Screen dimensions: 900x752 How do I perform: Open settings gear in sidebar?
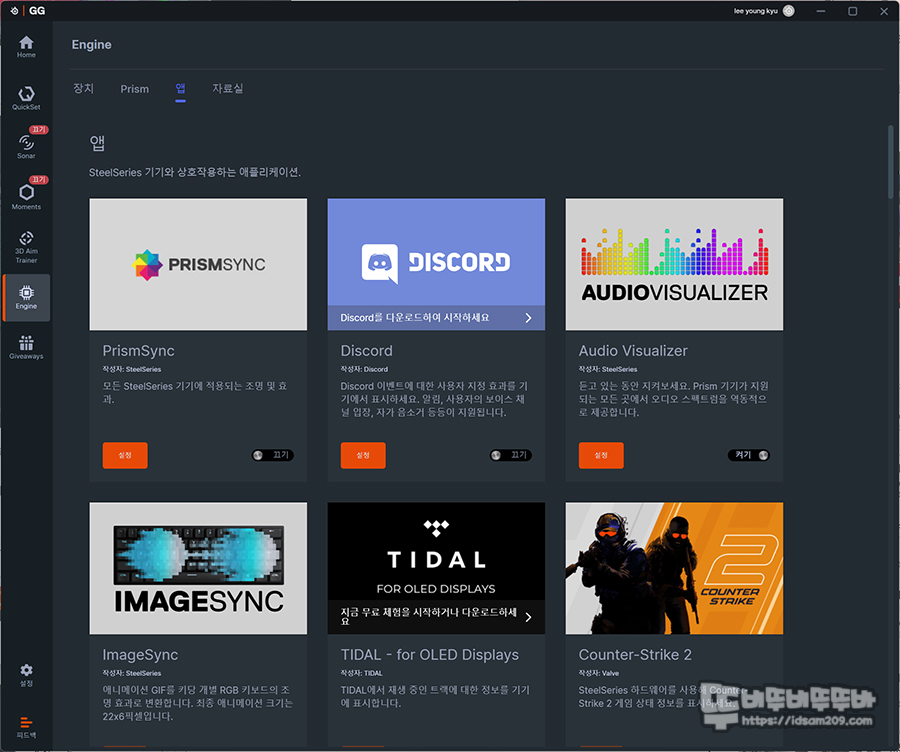26,675
